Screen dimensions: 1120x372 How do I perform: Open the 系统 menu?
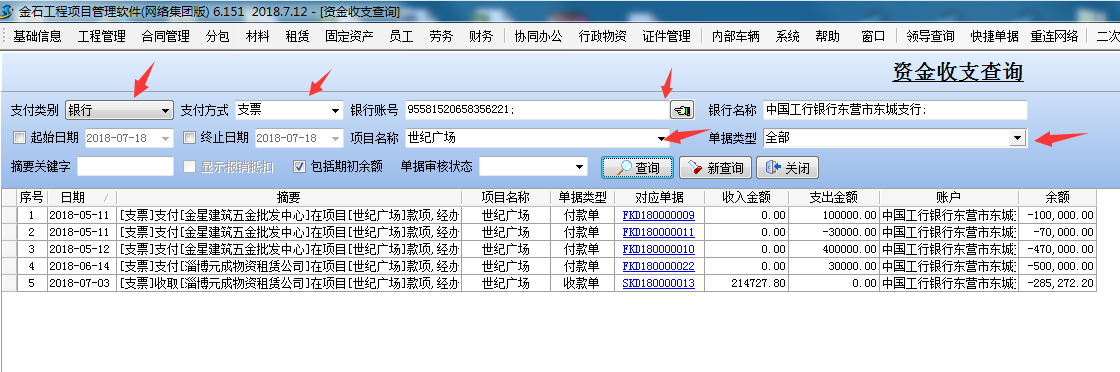(x=787, y=36)
